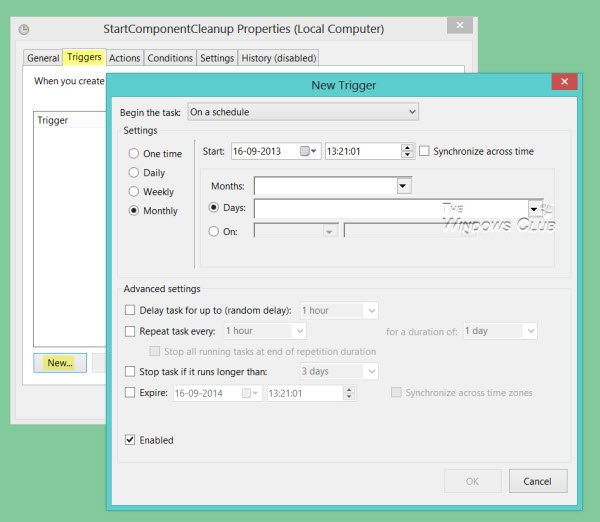Select the One time radio option
This screenshot has width=600, height=522.
pos(134,154)
